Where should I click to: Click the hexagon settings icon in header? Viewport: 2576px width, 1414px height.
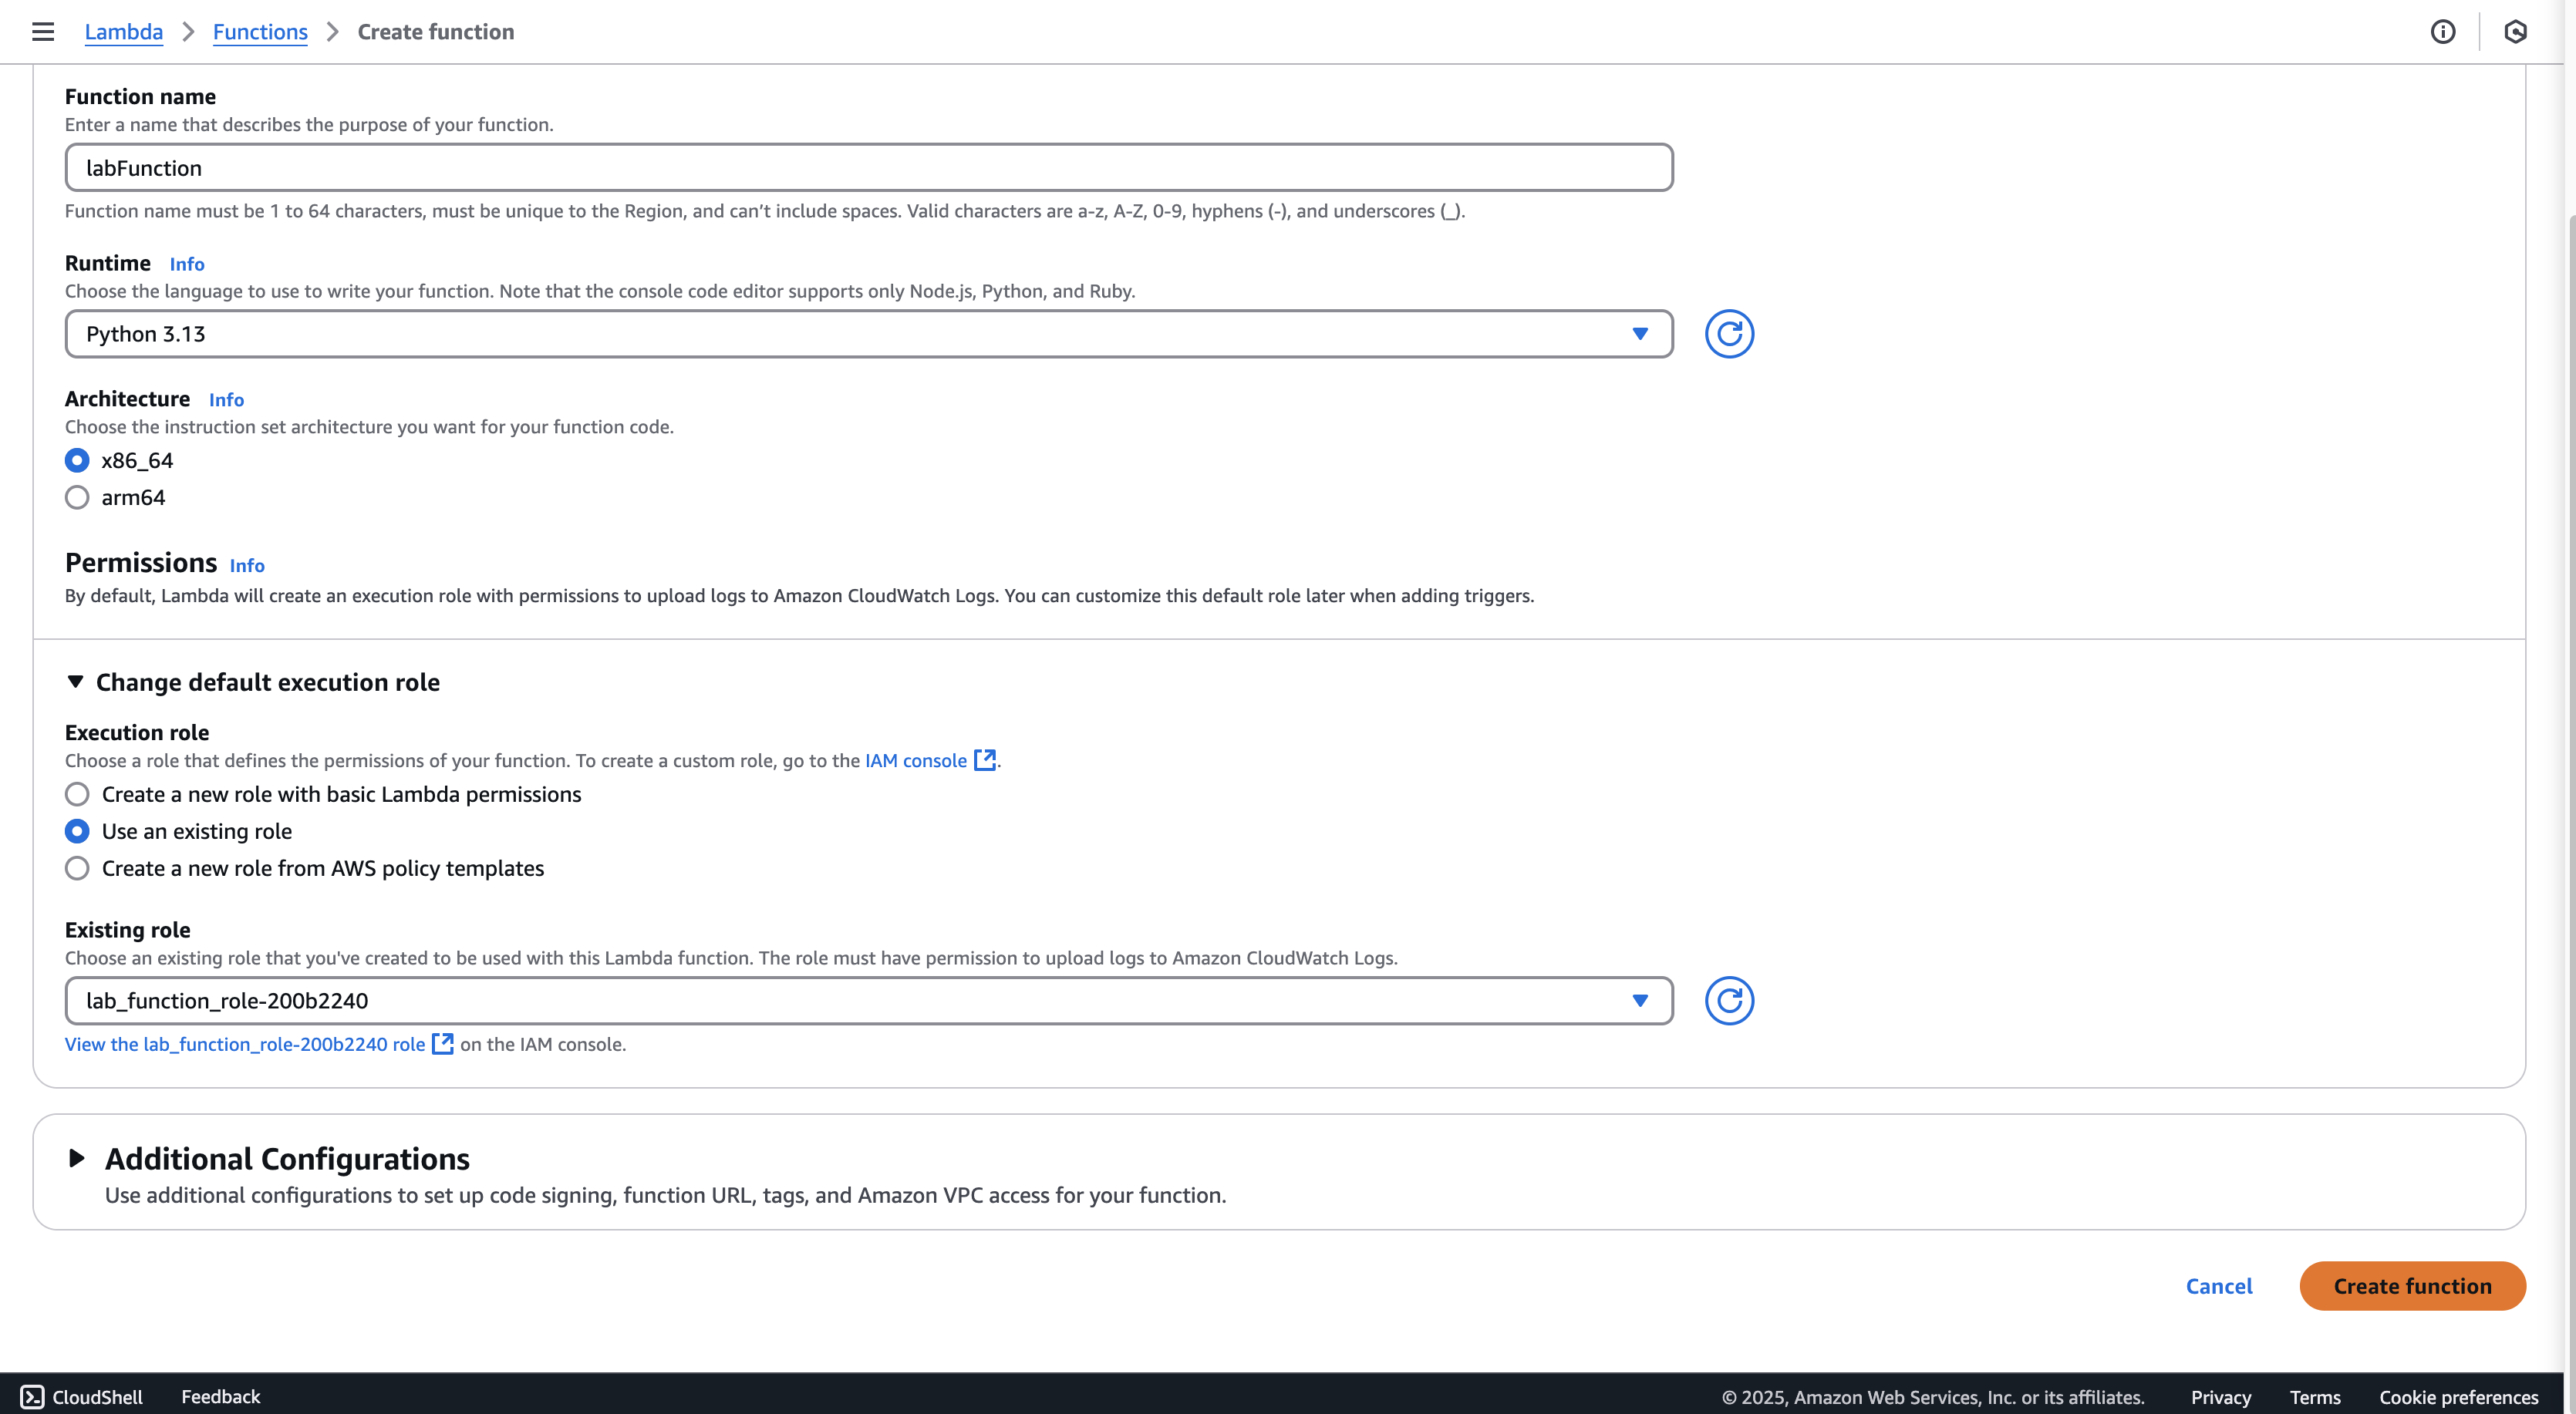pyautogui.click(x=2516, y=32)
